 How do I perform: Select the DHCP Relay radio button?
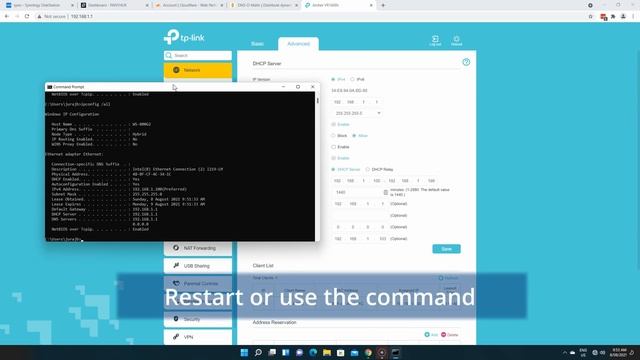pos(367,169)
